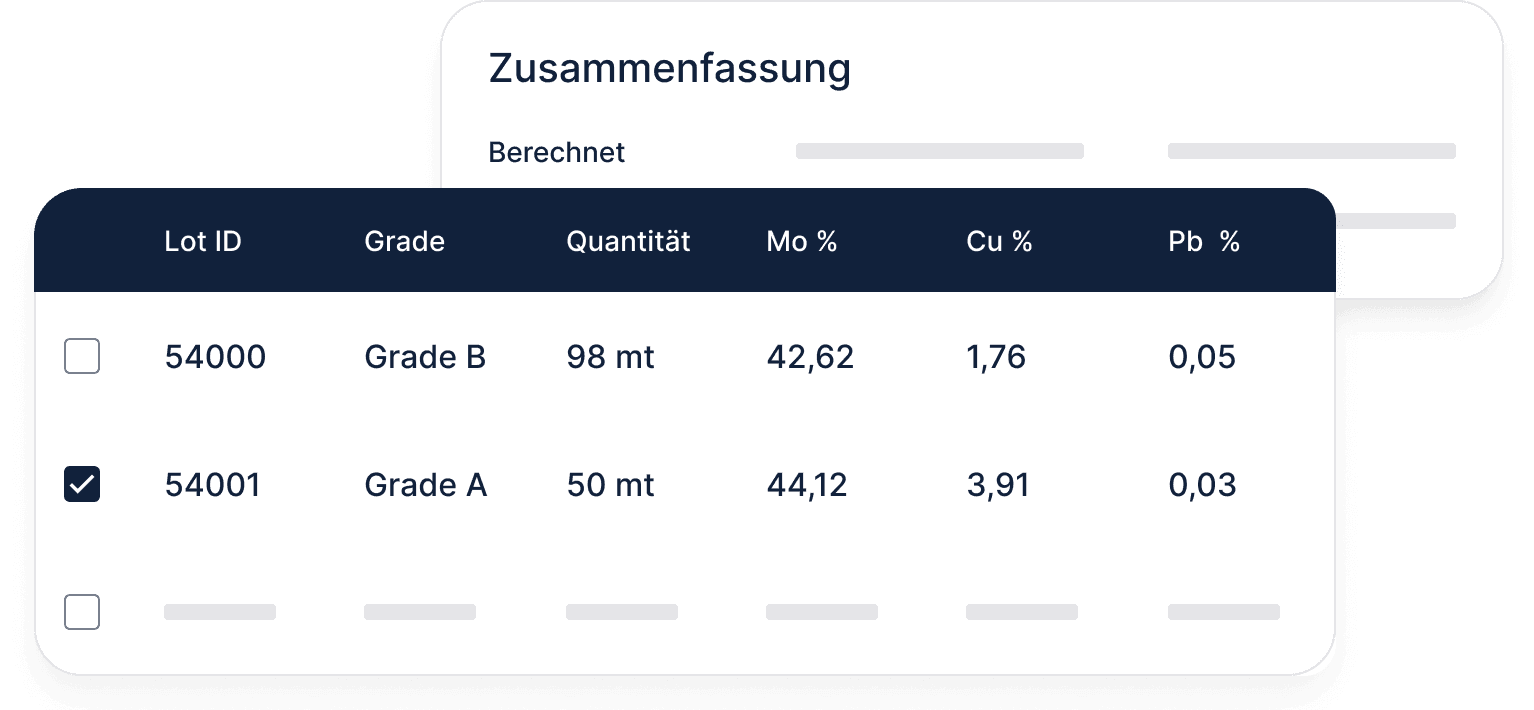Click the Pb value 0,05

(1202, 357)
